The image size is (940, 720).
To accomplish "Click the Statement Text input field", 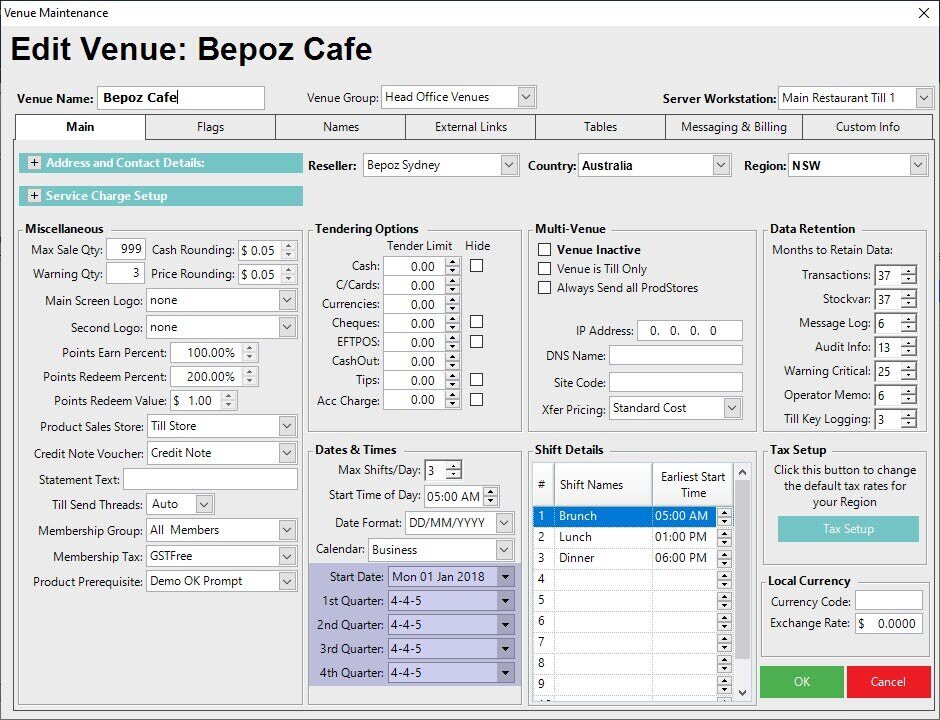I will (x=210, y=480).
